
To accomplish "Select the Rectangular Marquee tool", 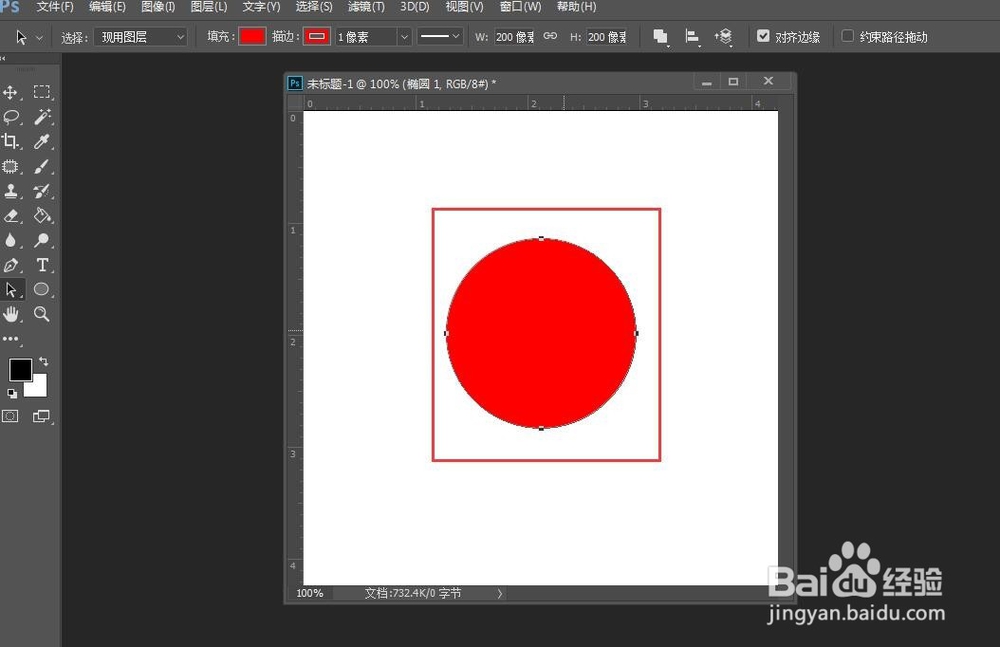I will (42, 93).
